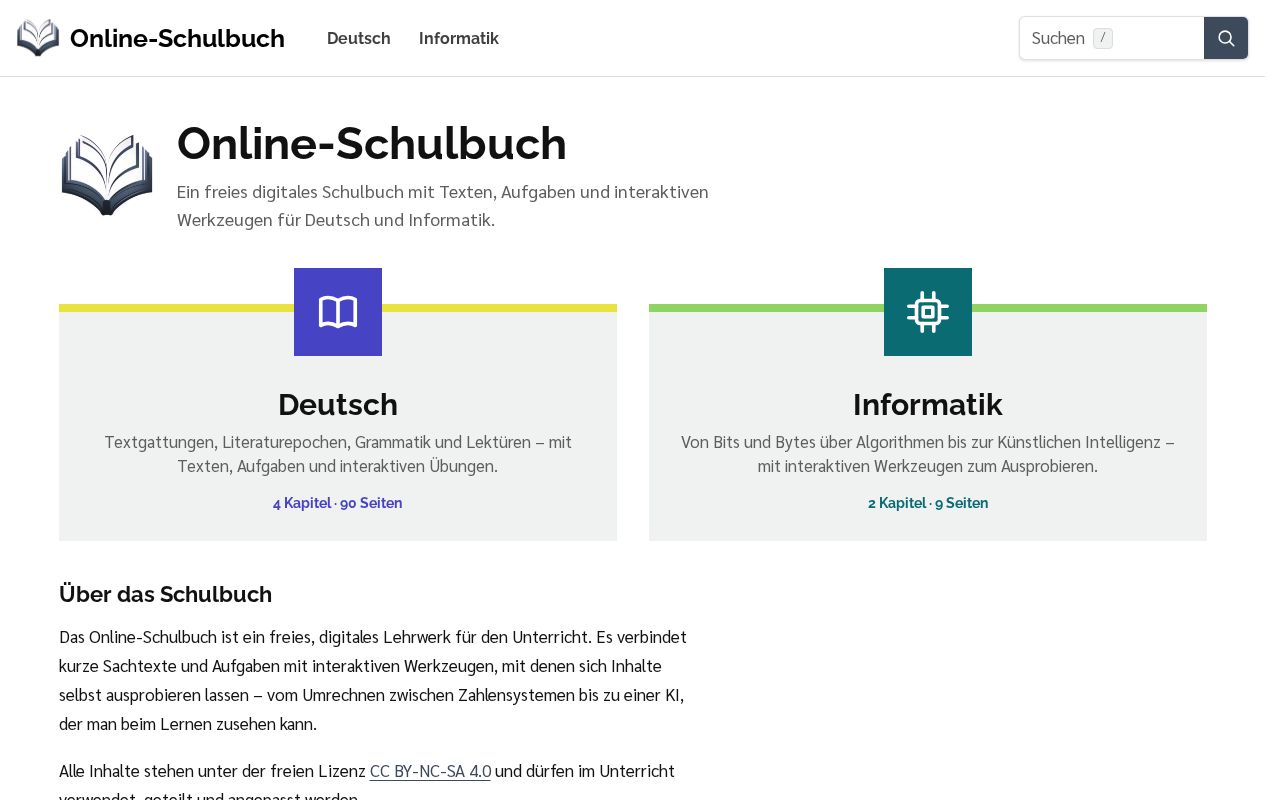Select the Informatik card heading
Viewport: 1280px width, 800px height.
pyautogui.click(x=928, y=405)
